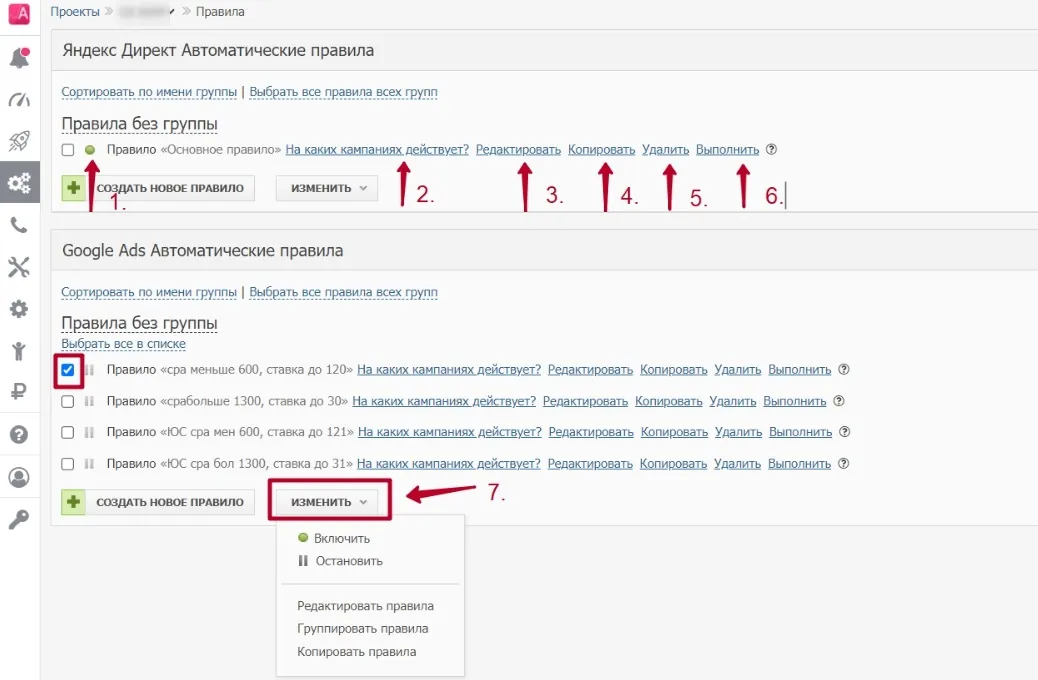Click help icon next to «Основное правило» Выполнить
The image size is (1038, 680).
click(771, 150)
